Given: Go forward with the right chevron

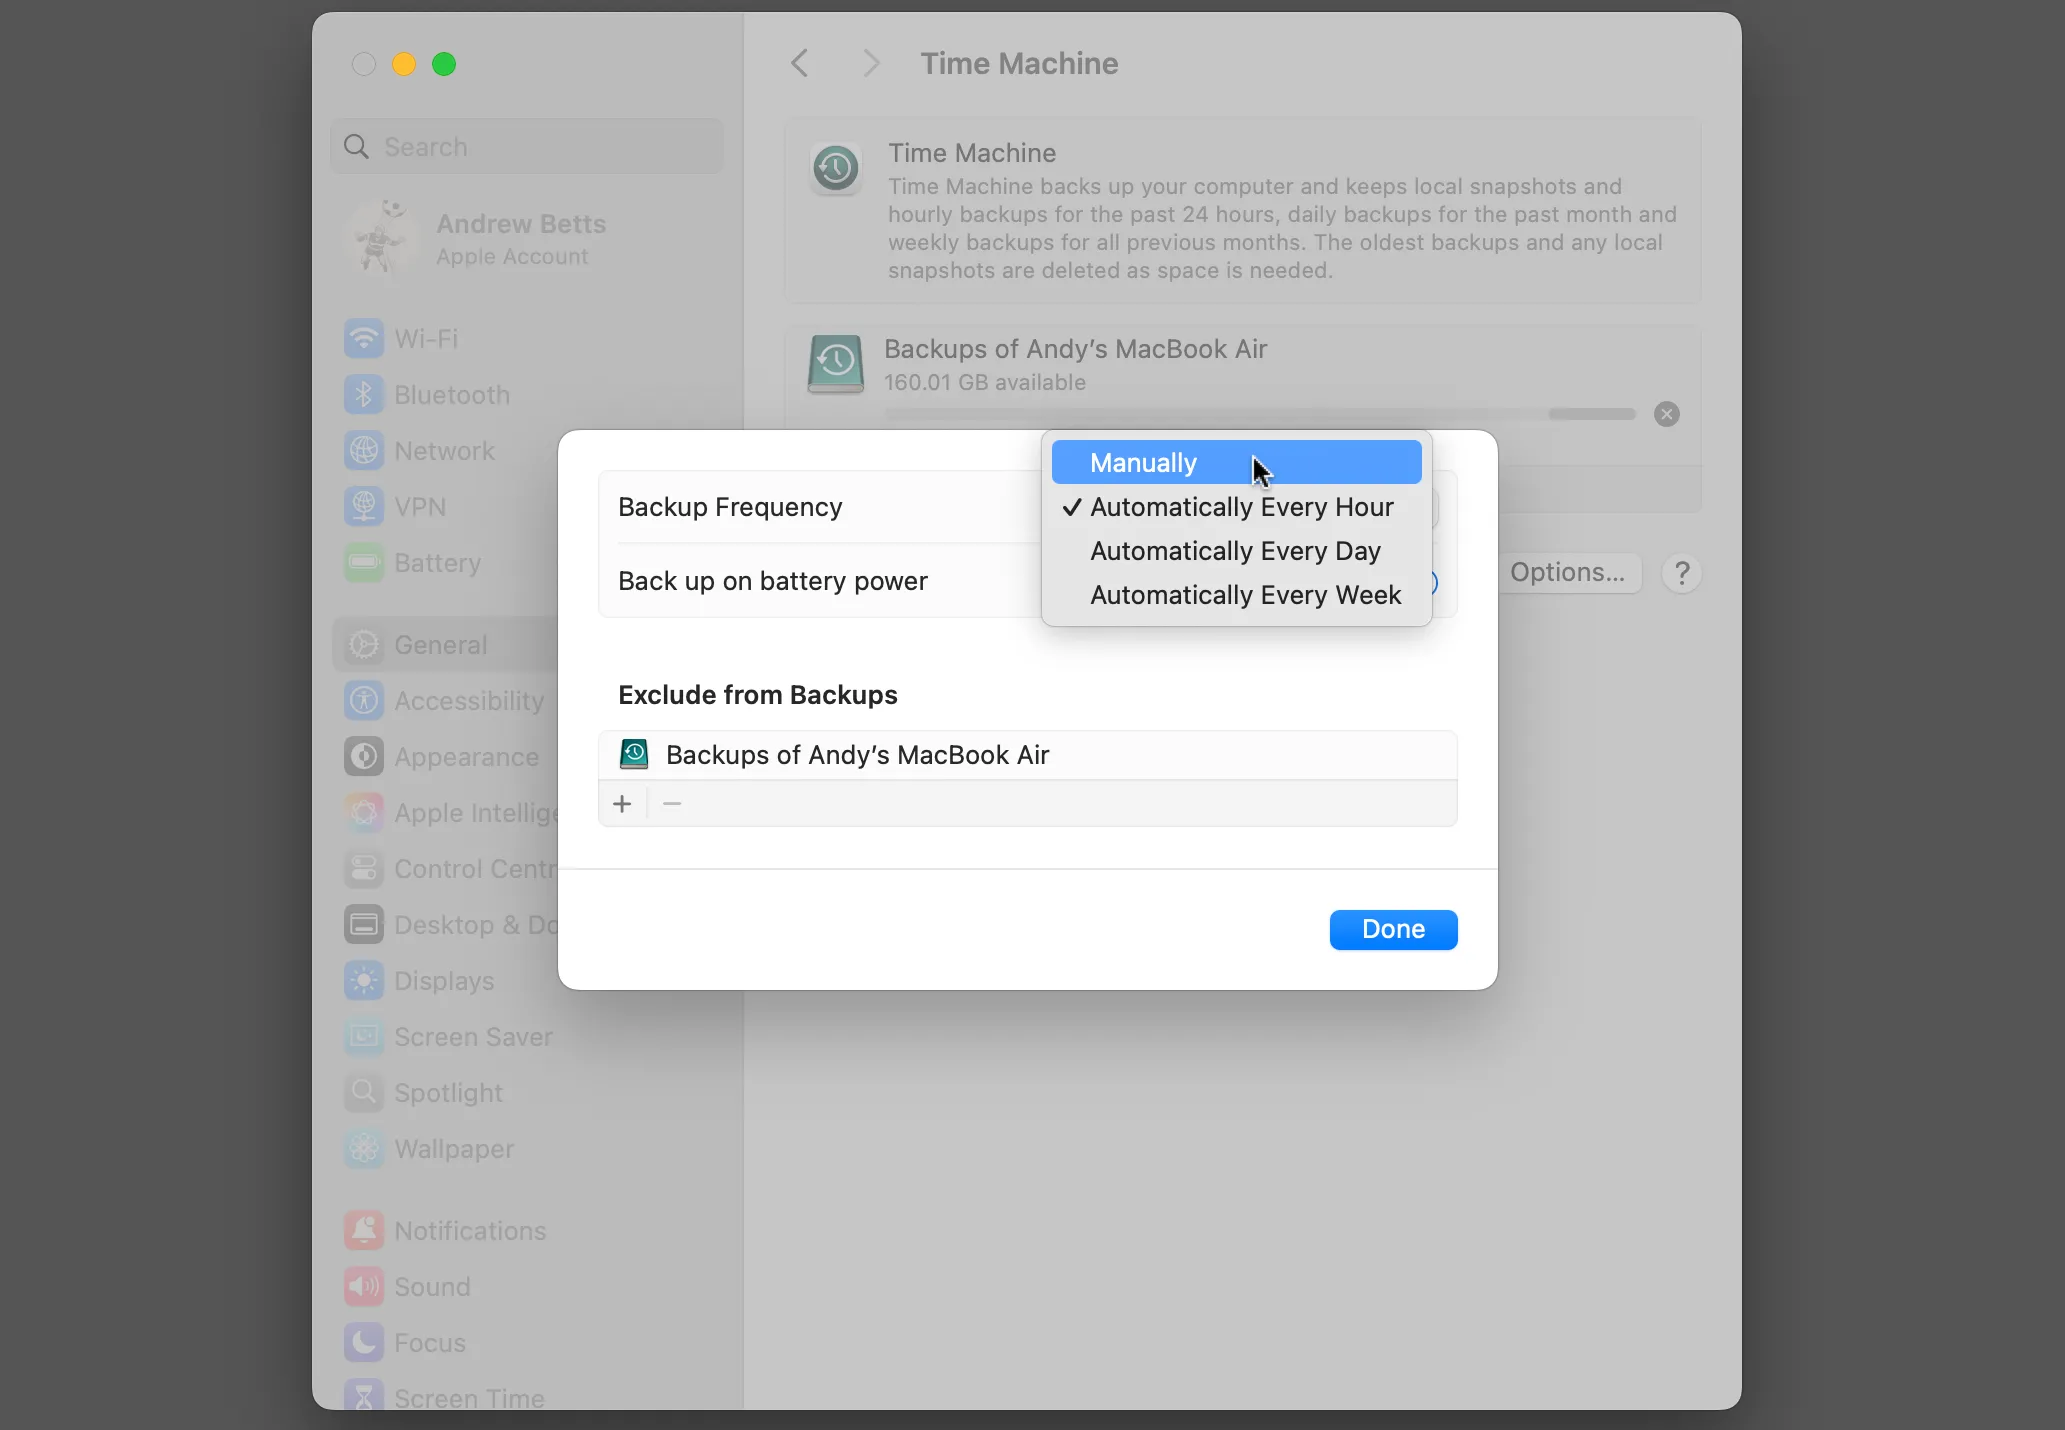Looking at the screenshot, I should point(871,64).
